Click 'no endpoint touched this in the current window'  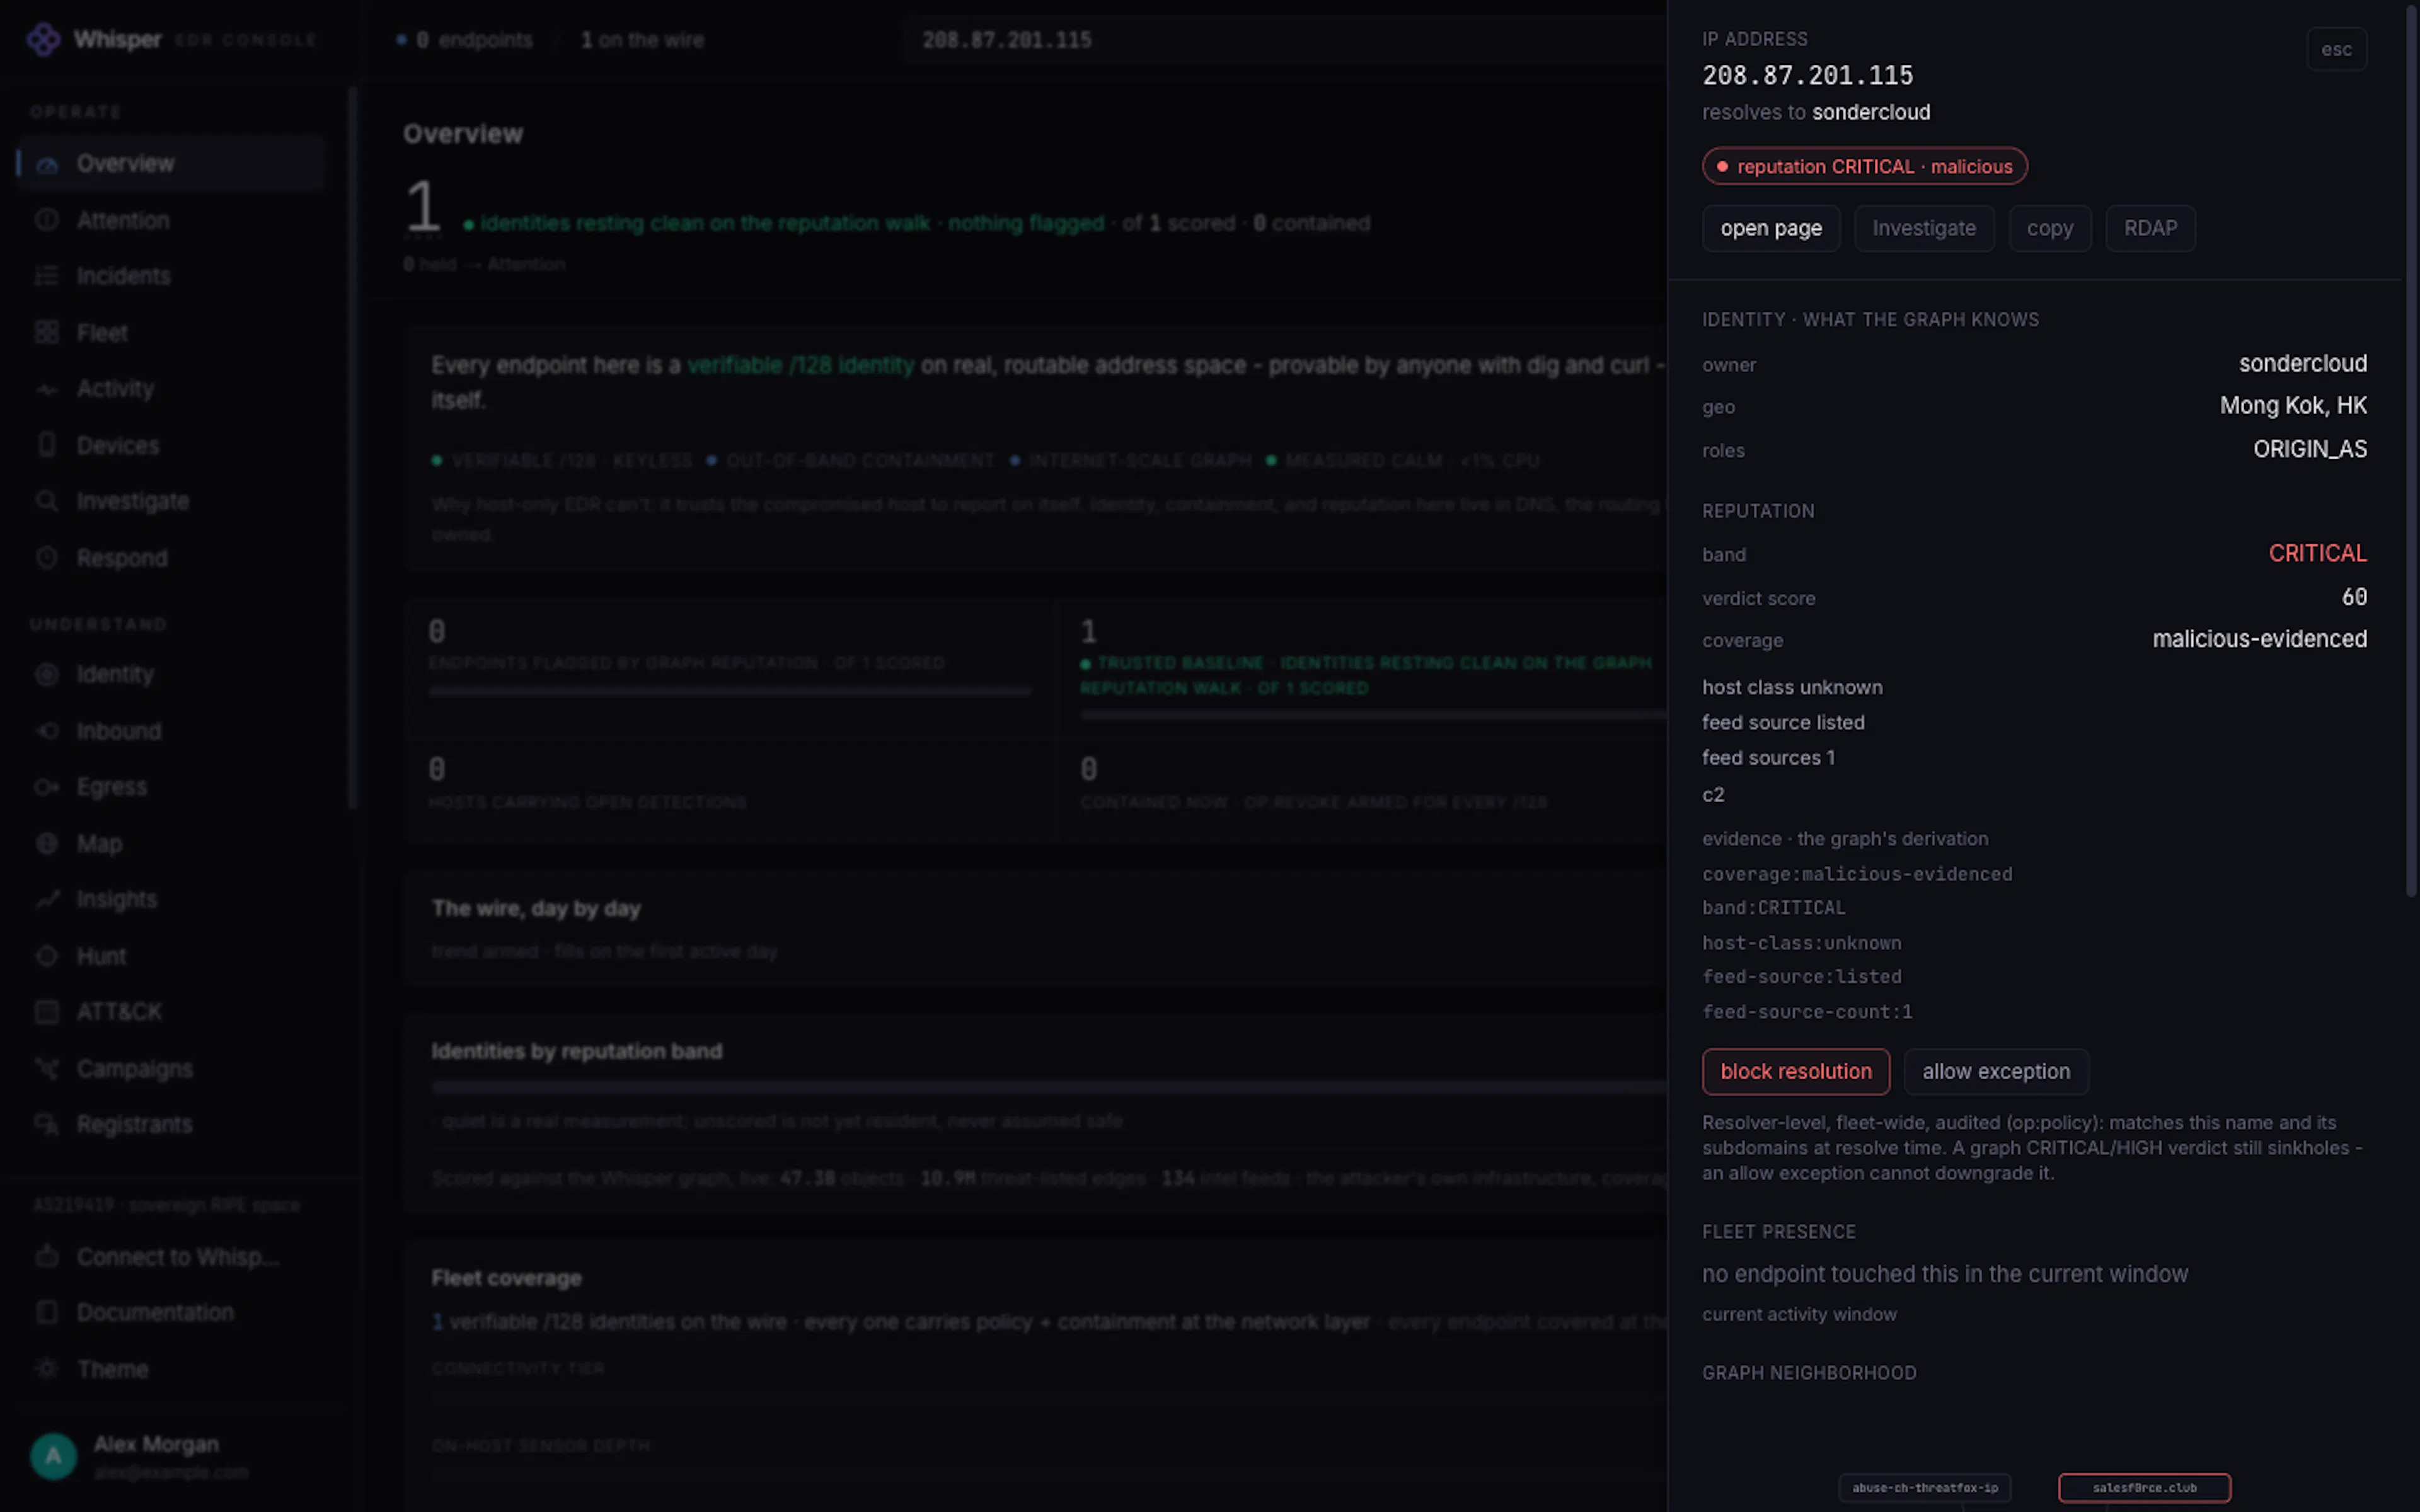click(x=1945, y=1274)
